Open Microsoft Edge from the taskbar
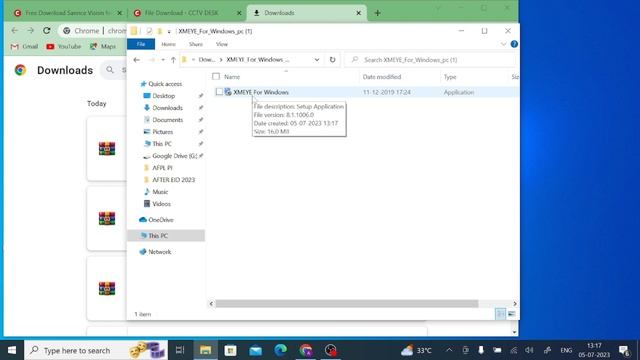This screenshot has width=640, height=360. 281,350
